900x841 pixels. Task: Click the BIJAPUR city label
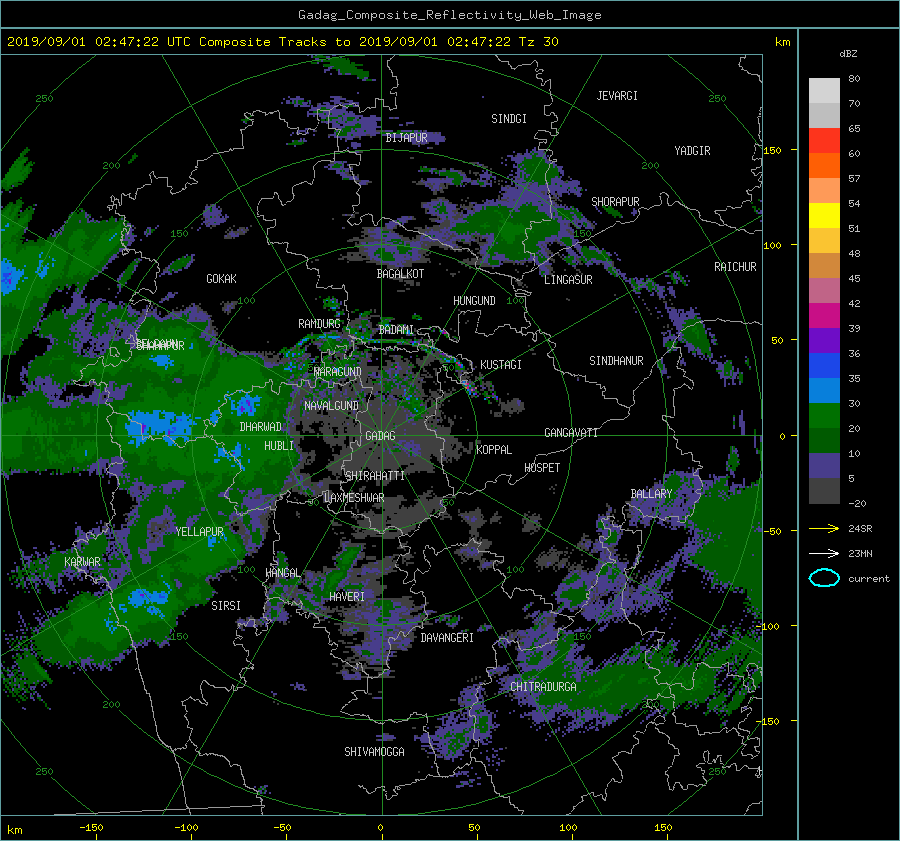(406, 138)
